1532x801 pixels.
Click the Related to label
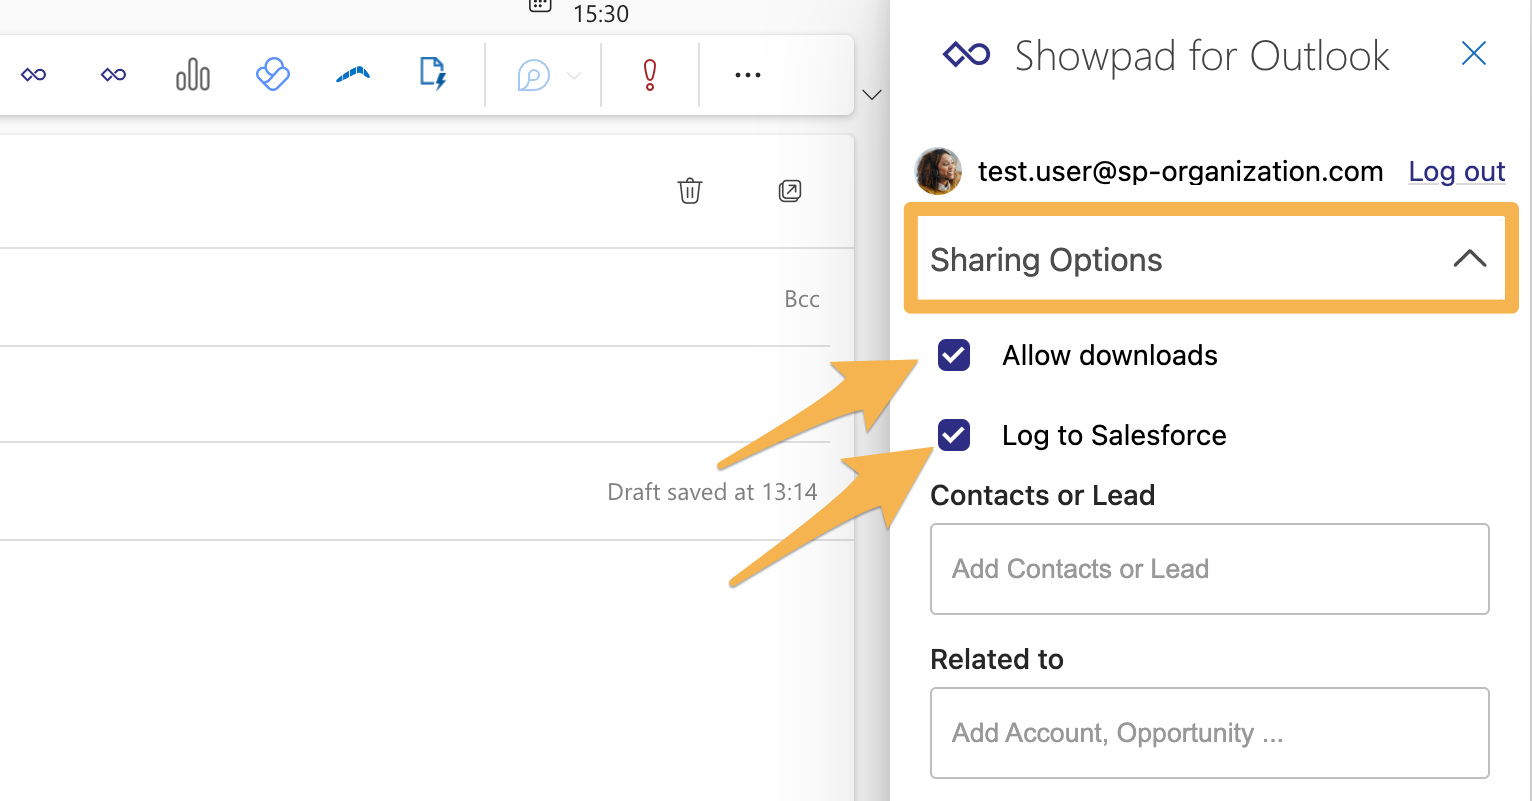click(997, 659)
